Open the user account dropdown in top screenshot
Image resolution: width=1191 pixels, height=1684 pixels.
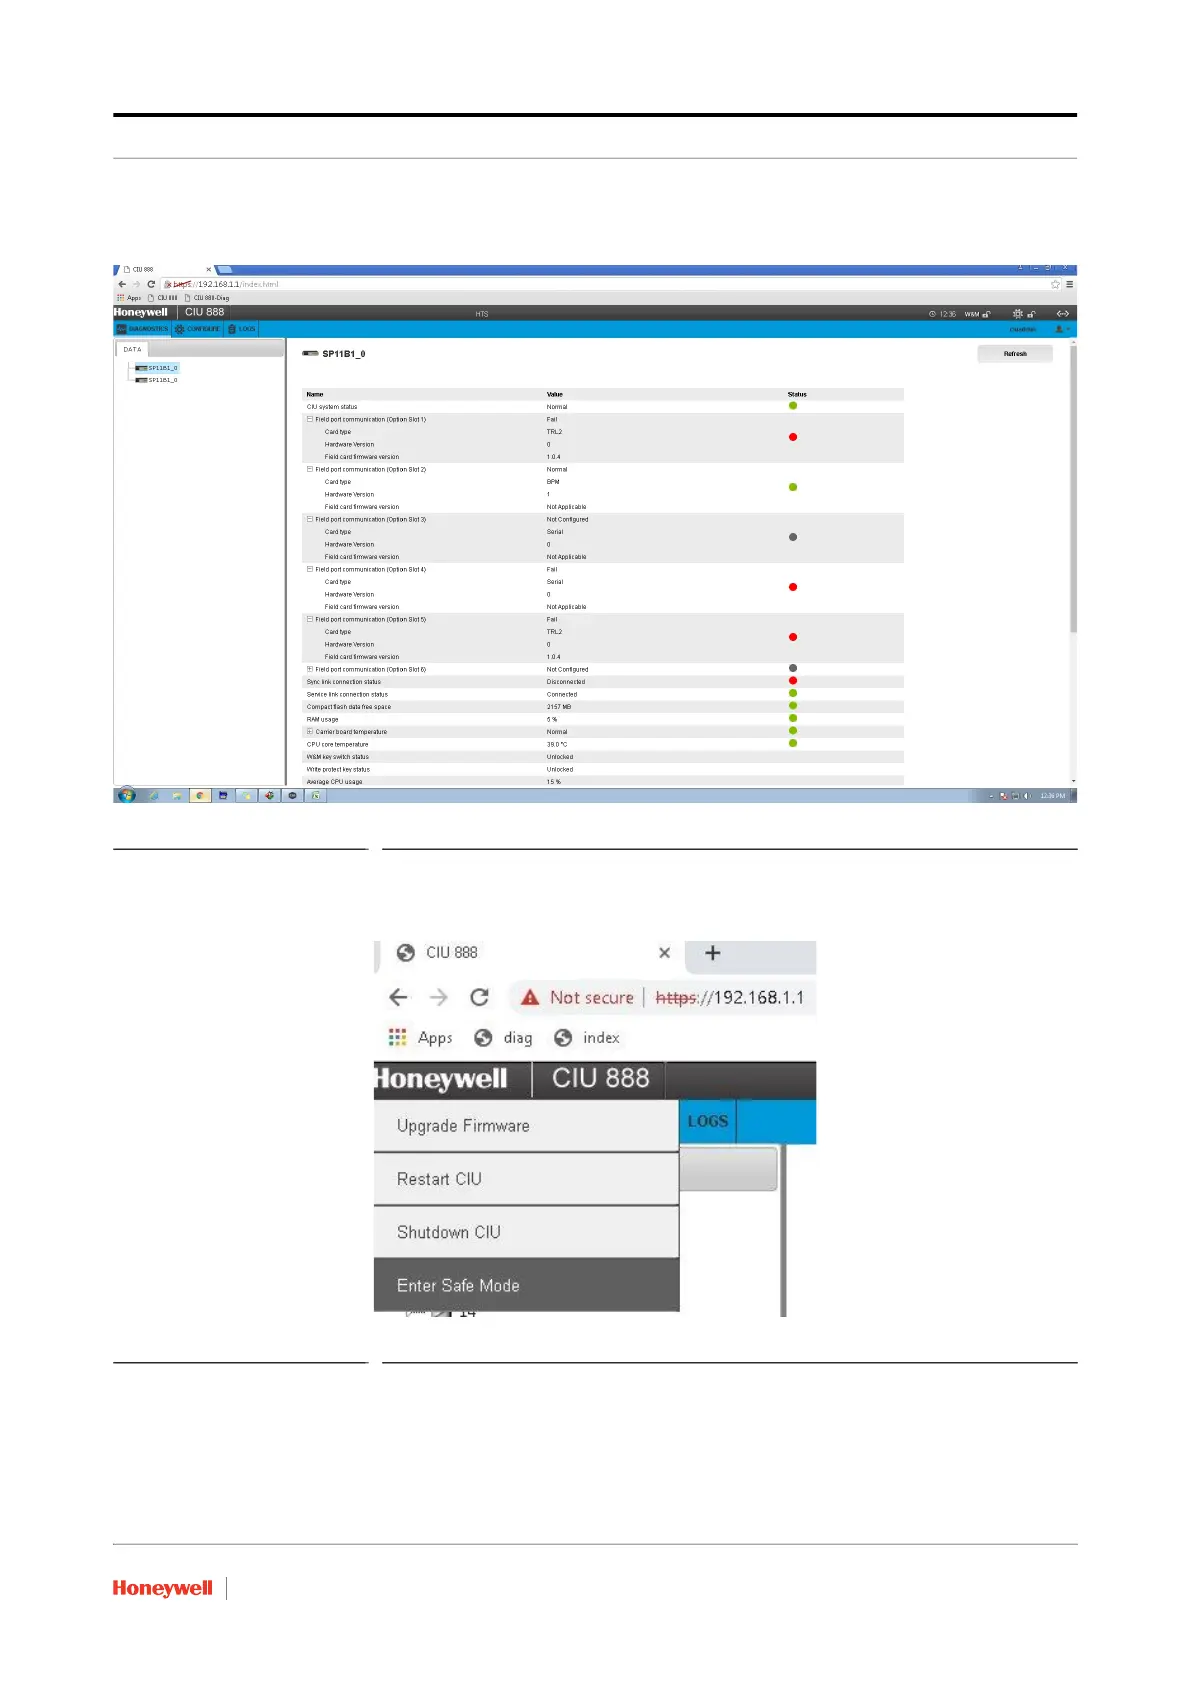(1062, 329)
